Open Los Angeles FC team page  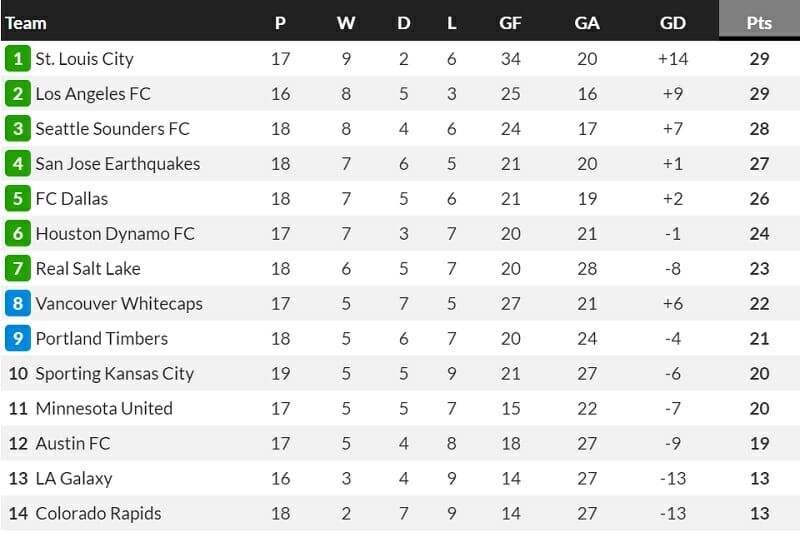pos(93,94)
